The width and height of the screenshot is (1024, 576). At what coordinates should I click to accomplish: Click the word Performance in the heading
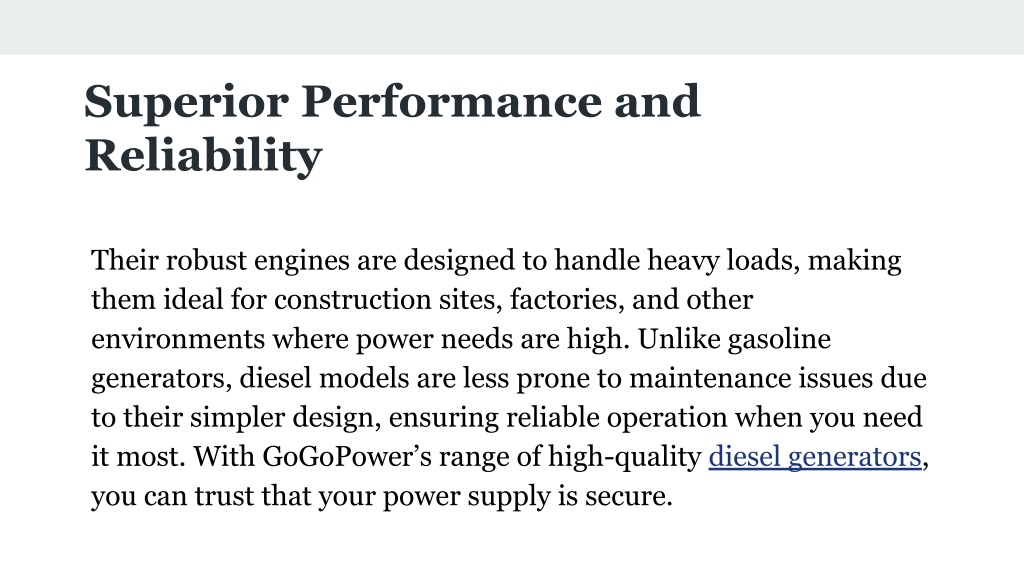451,101
